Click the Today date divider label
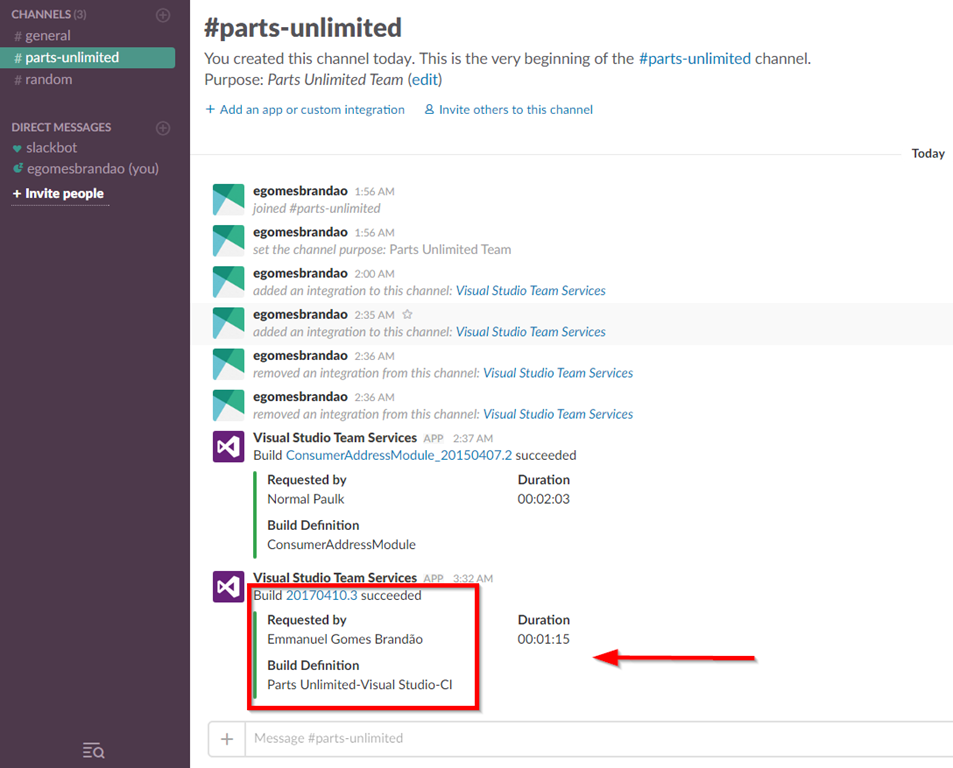Screen dimensions: 953x768 928,154
